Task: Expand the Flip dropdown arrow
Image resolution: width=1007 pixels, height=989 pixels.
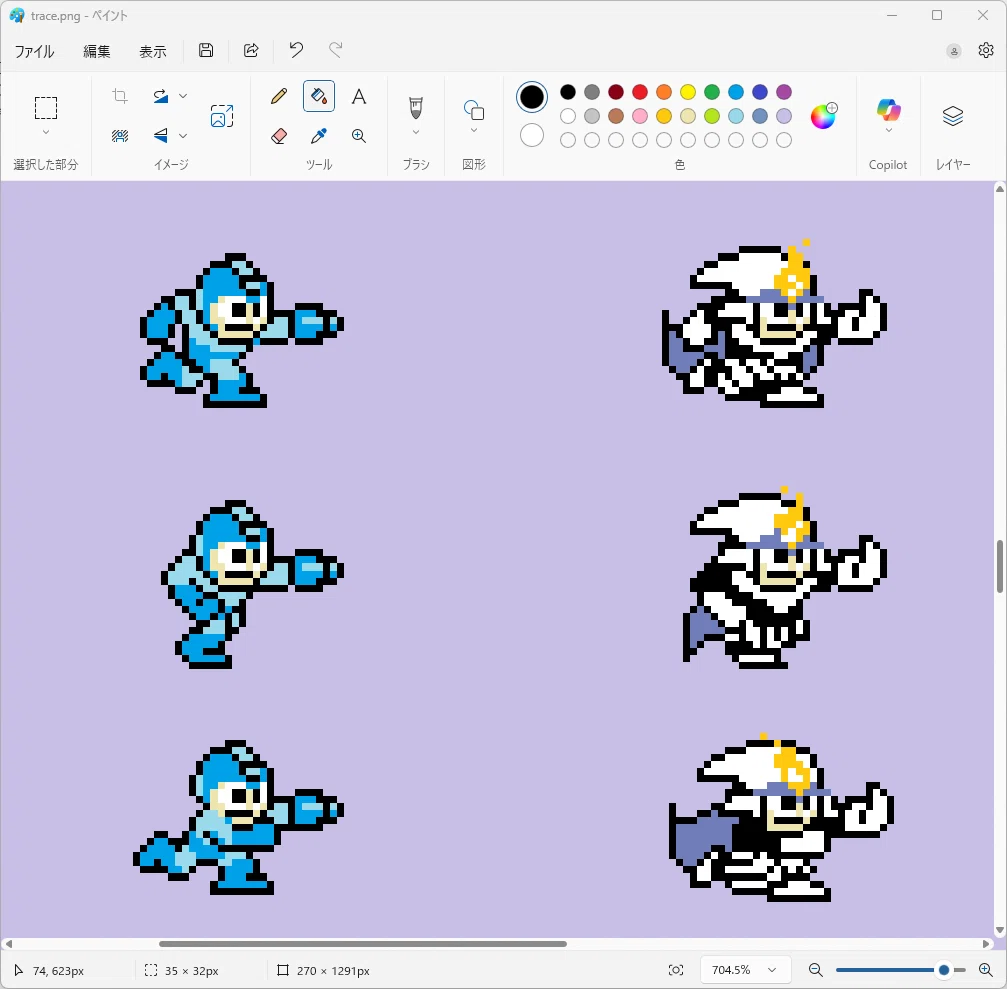Action: (x=183, y=136)
